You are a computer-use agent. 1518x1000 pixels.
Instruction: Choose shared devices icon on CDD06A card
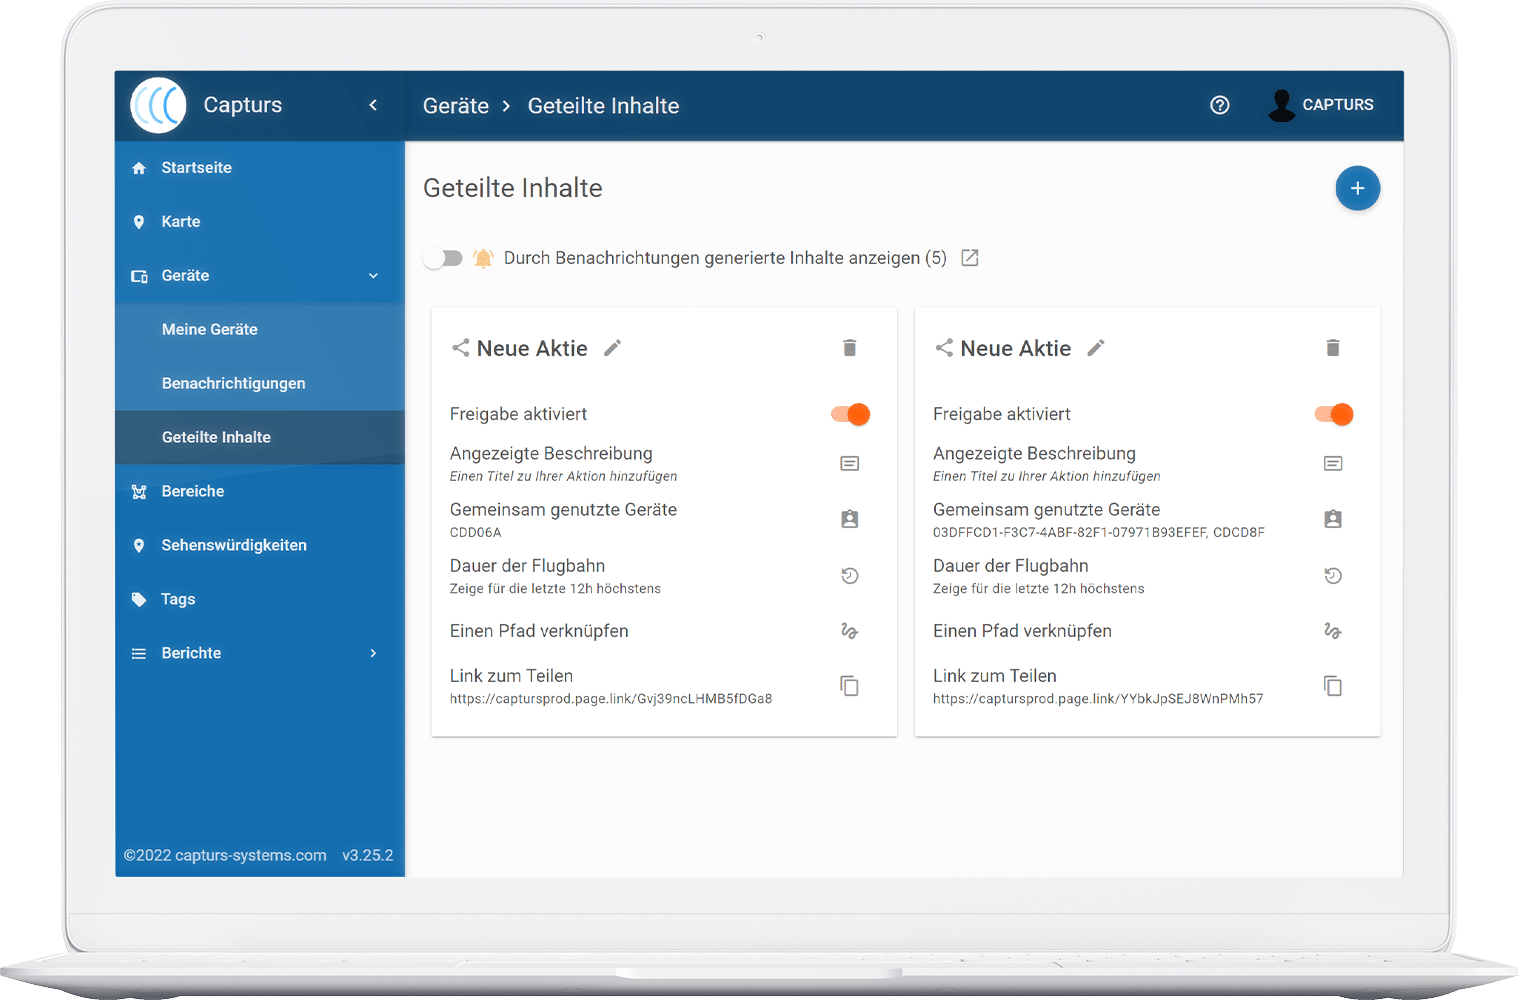[x=850, y=519]
